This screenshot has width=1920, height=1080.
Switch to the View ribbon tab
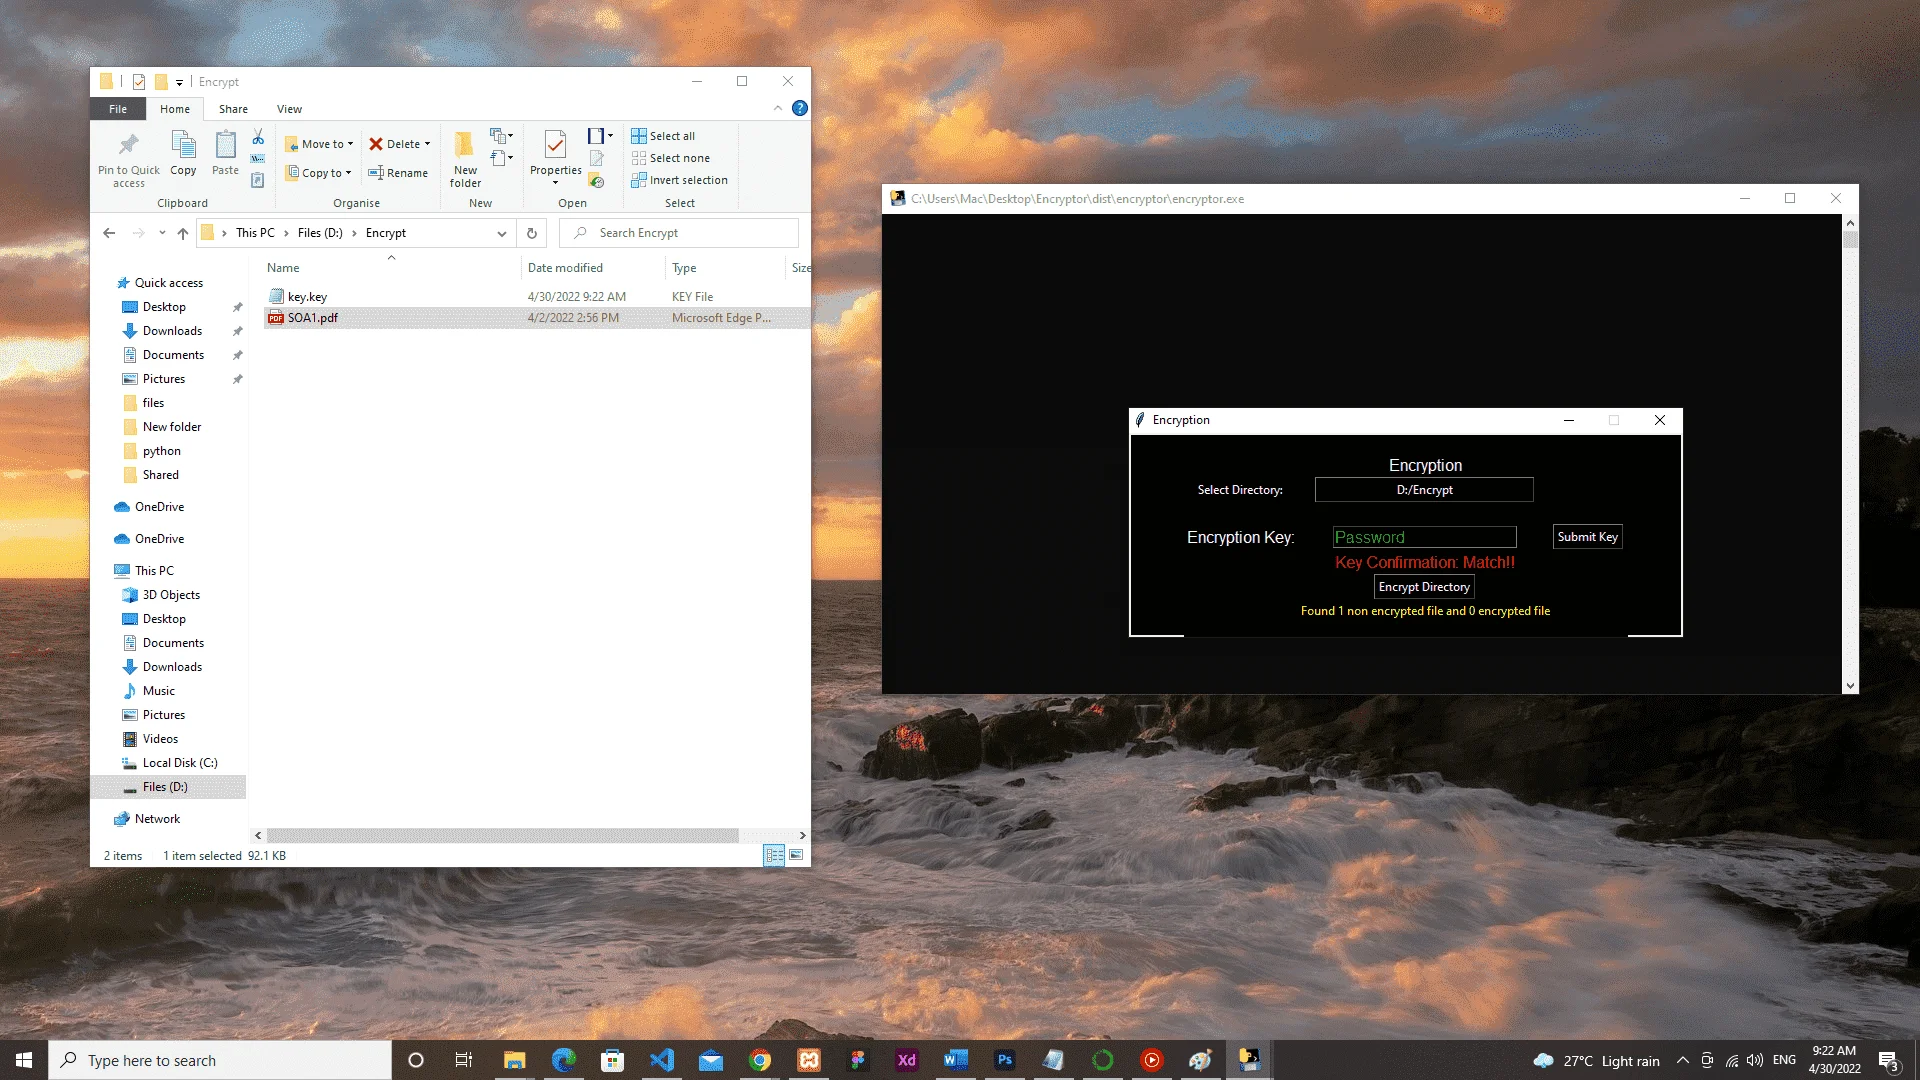(x=290, y=109)
